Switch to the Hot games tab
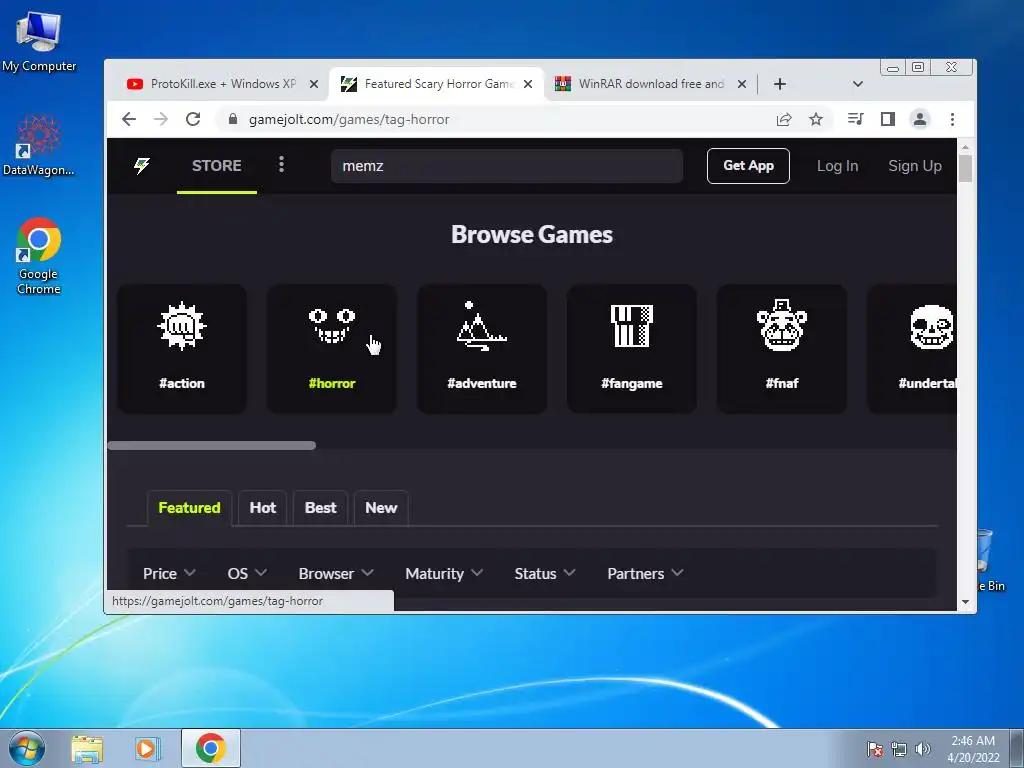This screenshot has width=1024, height=768. click(263, 507)
